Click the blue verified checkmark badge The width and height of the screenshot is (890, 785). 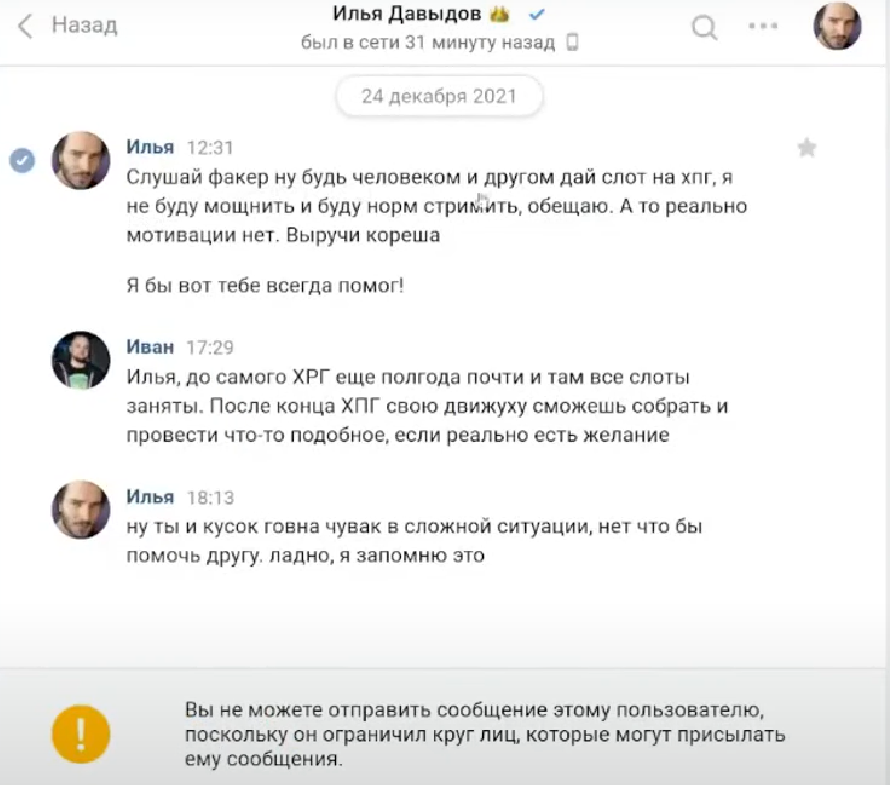pos(536,15)
